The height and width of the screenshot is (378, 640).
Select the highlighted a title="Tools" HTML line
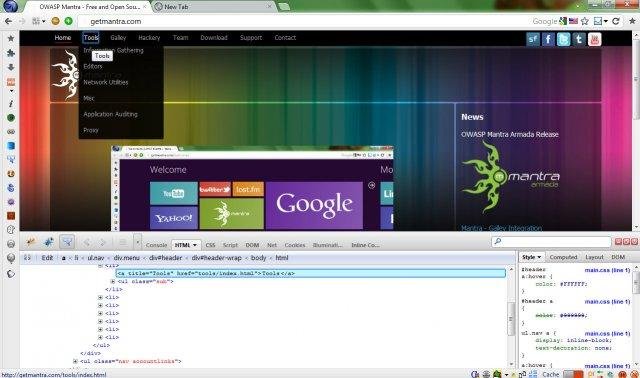click(311, 273)
